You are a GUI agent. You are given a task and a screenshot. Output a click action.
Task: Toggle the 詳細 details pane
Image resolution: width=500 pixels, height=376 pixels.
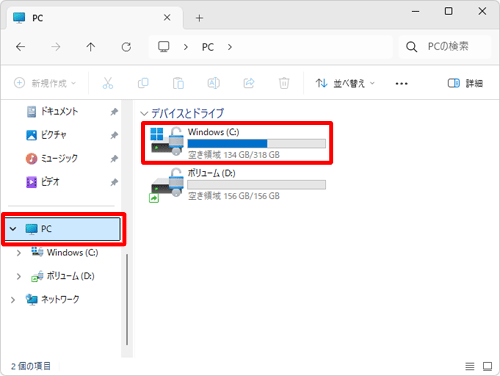[x=465, y=83]
